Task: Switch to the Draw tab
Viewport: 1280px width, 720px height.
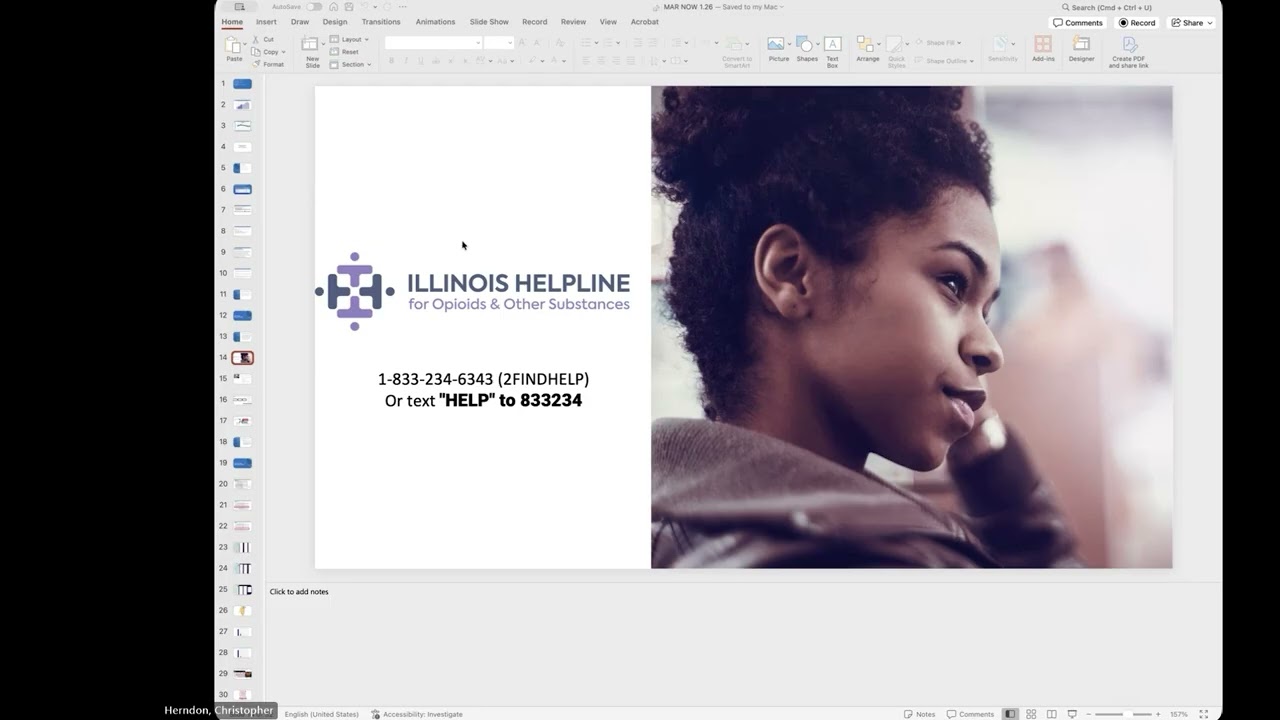Action: [x=300, y=22]
